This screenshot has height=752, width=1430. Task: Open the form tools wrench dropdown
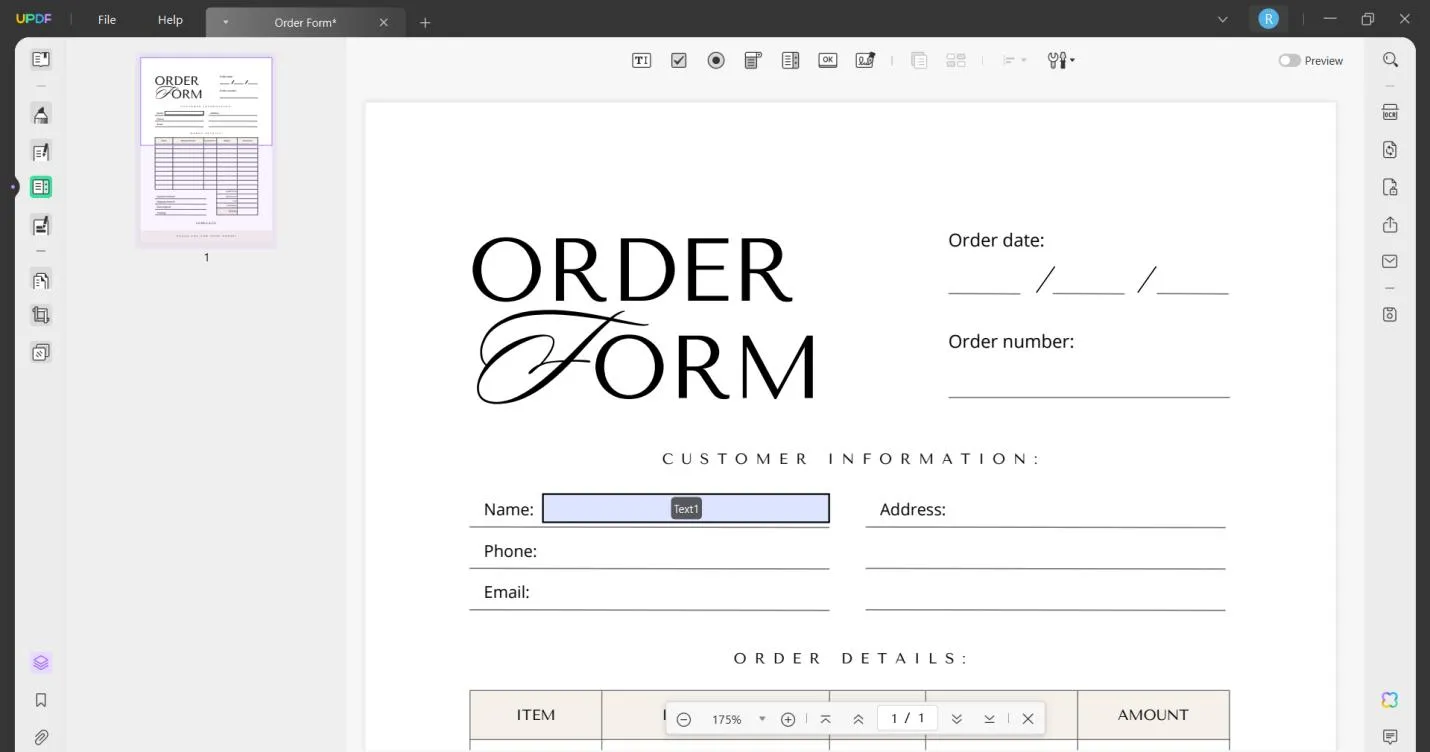pyautogui.click(x=1061, y=60)
